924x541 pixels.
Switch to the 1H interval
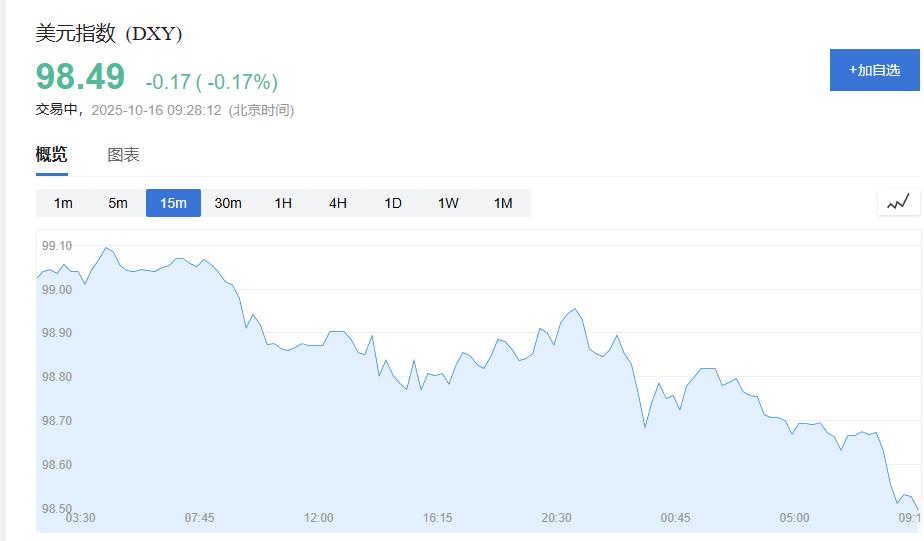click(x=283, y=203)
